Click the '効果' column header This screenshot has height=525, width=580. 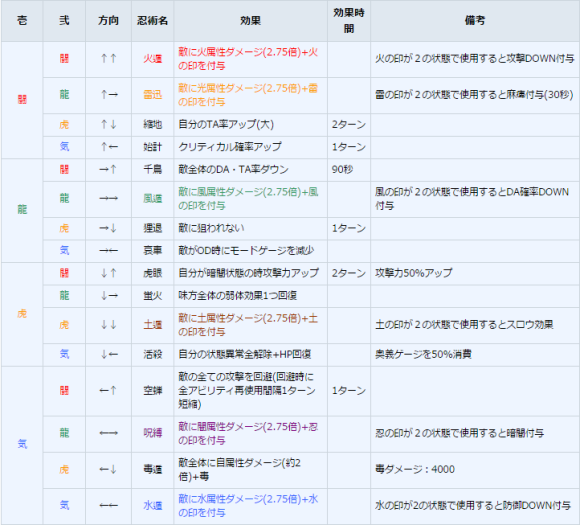pos(250,20)
